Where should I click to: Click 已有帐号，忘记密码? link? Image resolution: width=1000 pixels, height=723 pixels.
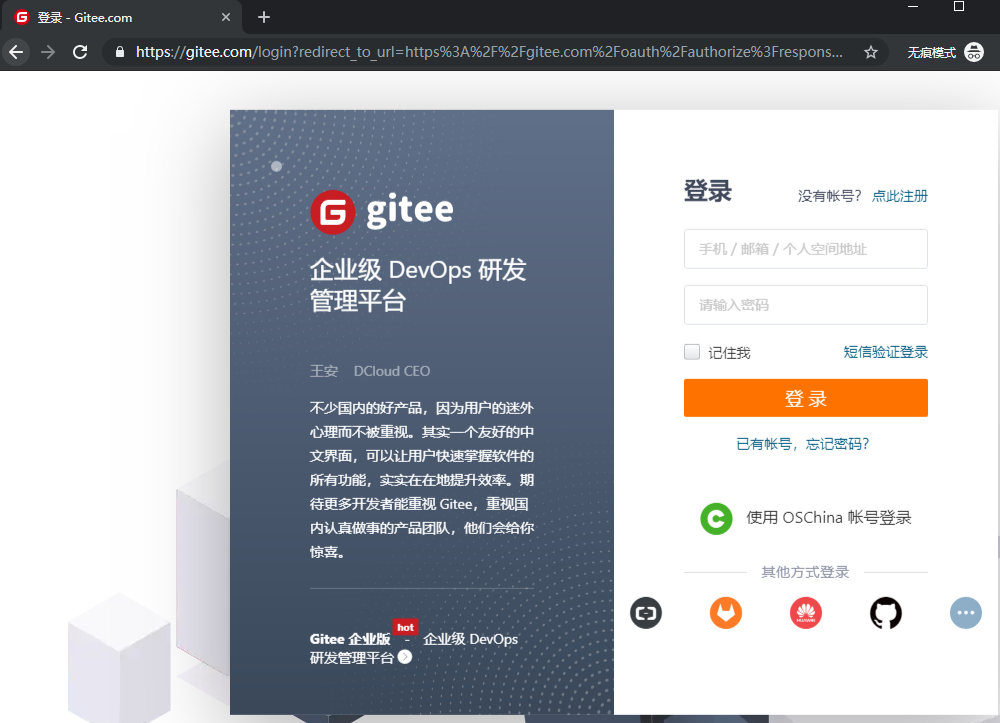pyautogui.click(x=802, y=444)
